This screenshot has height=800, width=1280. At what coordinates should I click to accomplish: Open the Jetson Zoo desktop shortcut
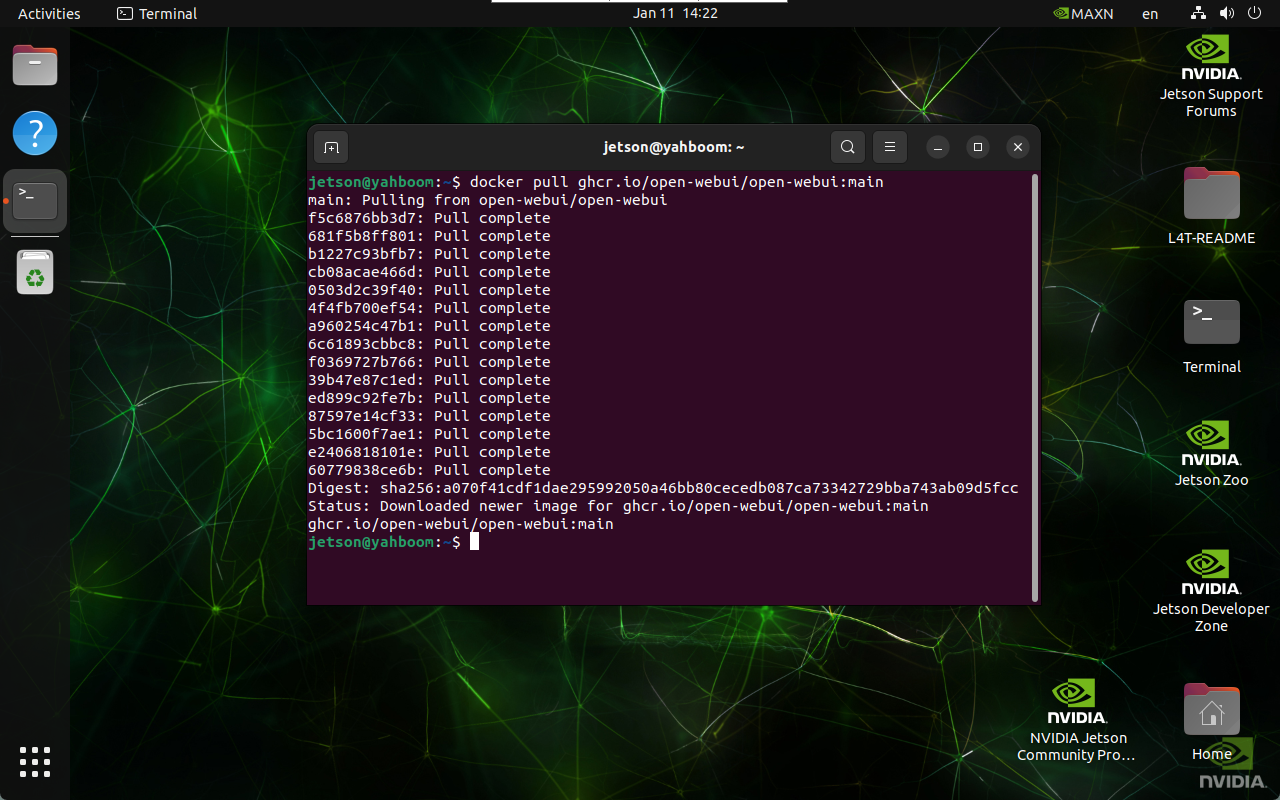[x=1211, y=452]
